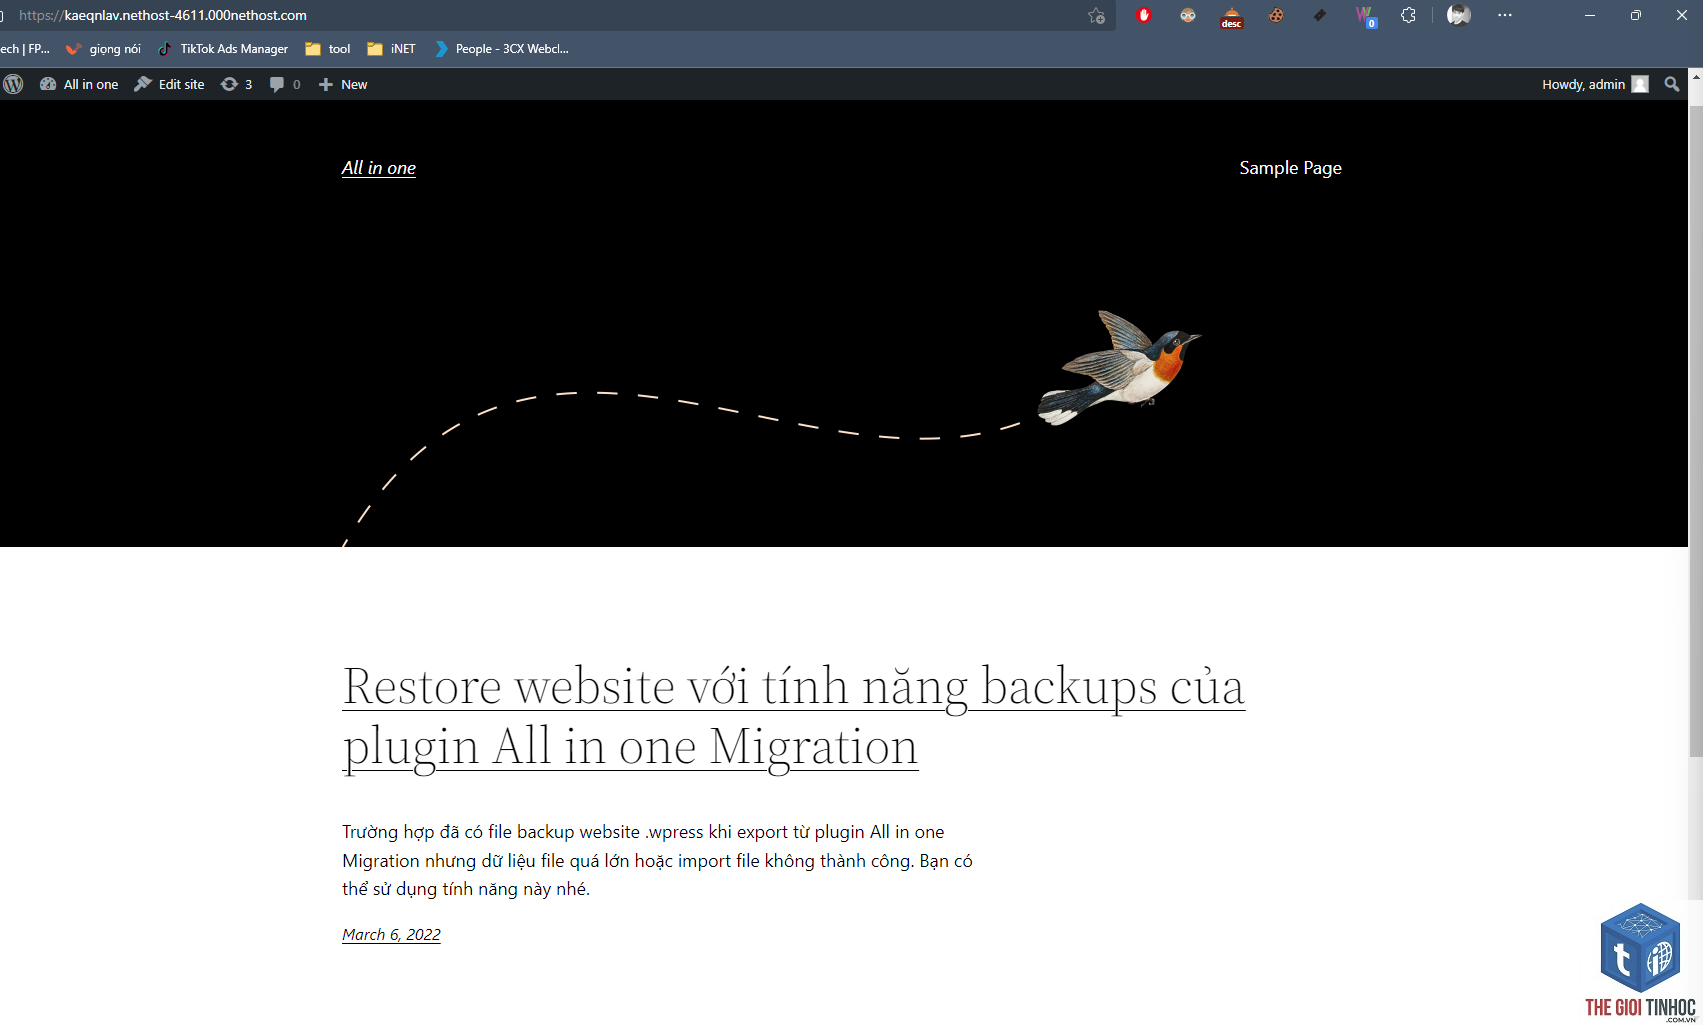Open the browser extensions puzzle menu
The image size is (1703, 1025).
[x=1408, y=15]
